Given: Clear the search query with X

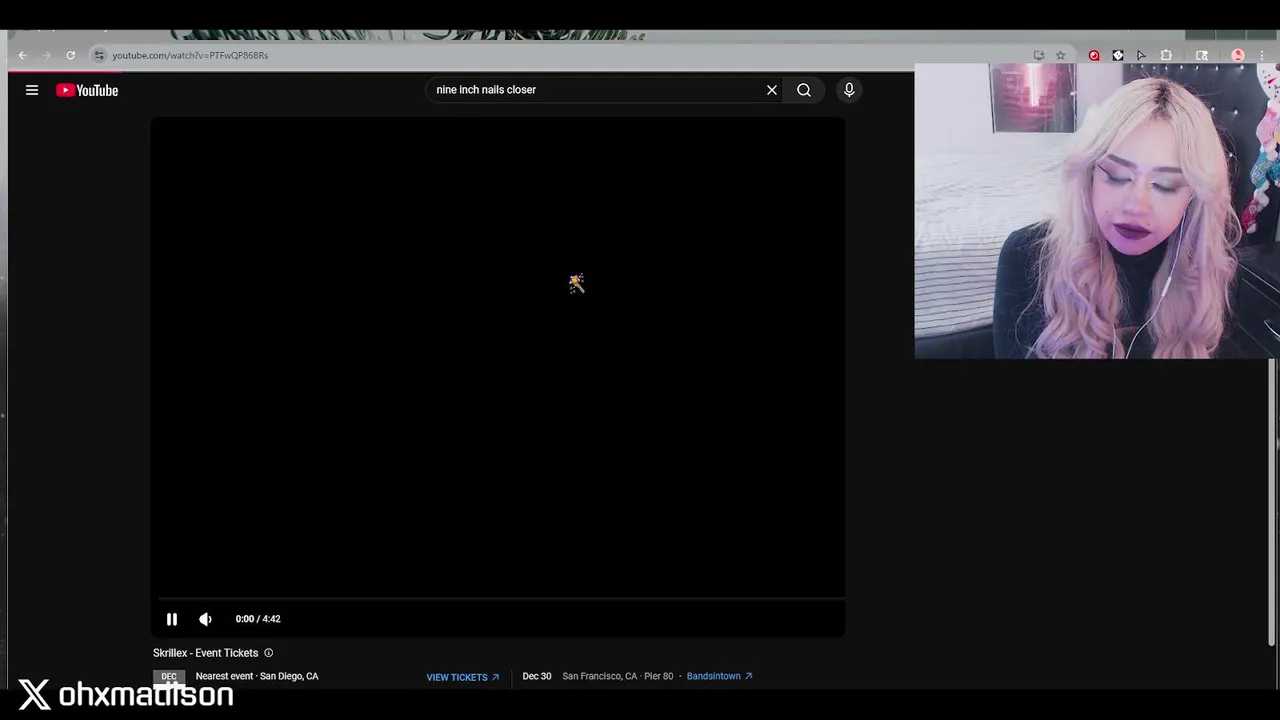Looking at the screenshot, I should [x=772, y=90].
